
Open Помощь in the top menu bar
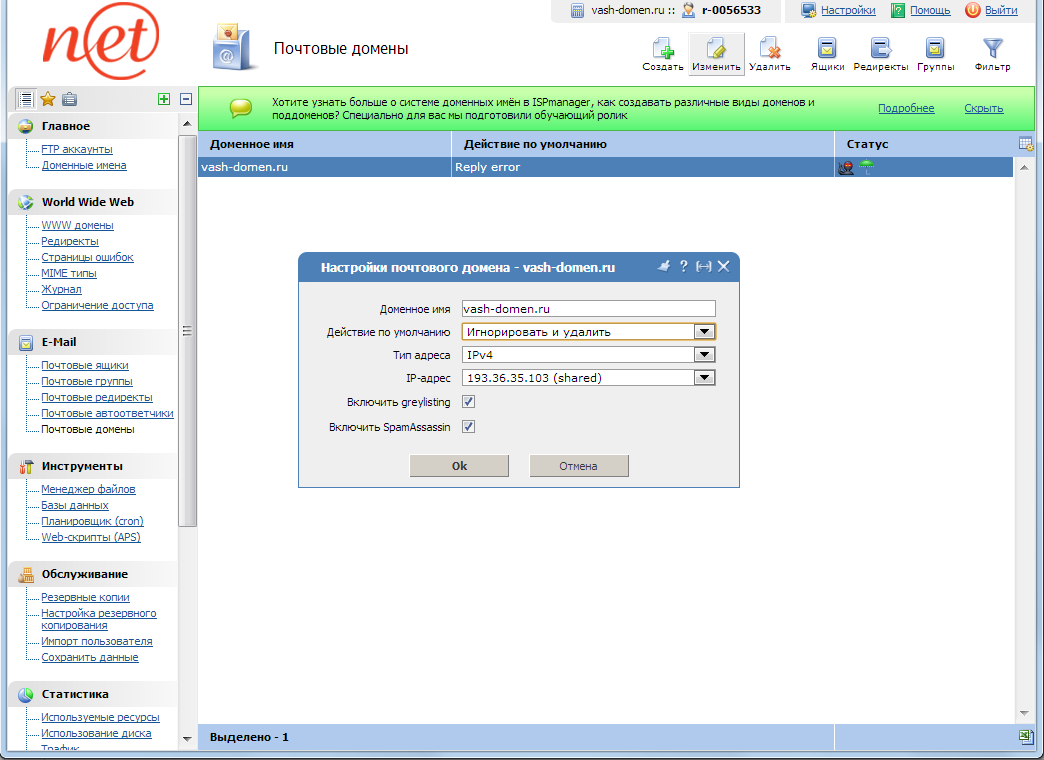pyautogui.click(x=927, y=11)
